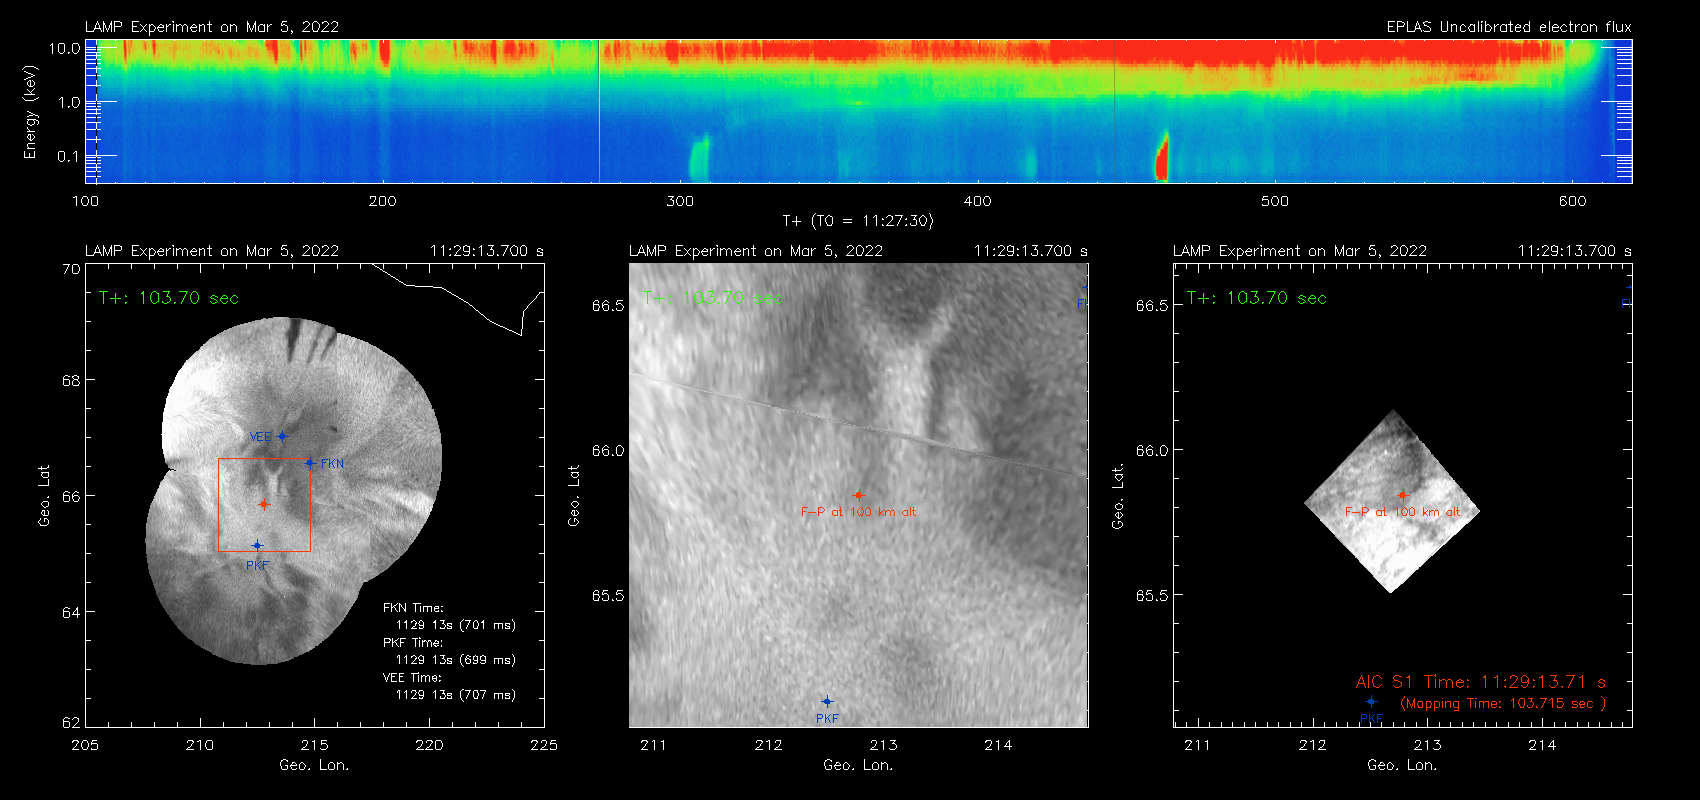This screenshot has width=1700, height=800.
Task: Click the gray vertical line near T+ 446
Action: pos(1114,111)
